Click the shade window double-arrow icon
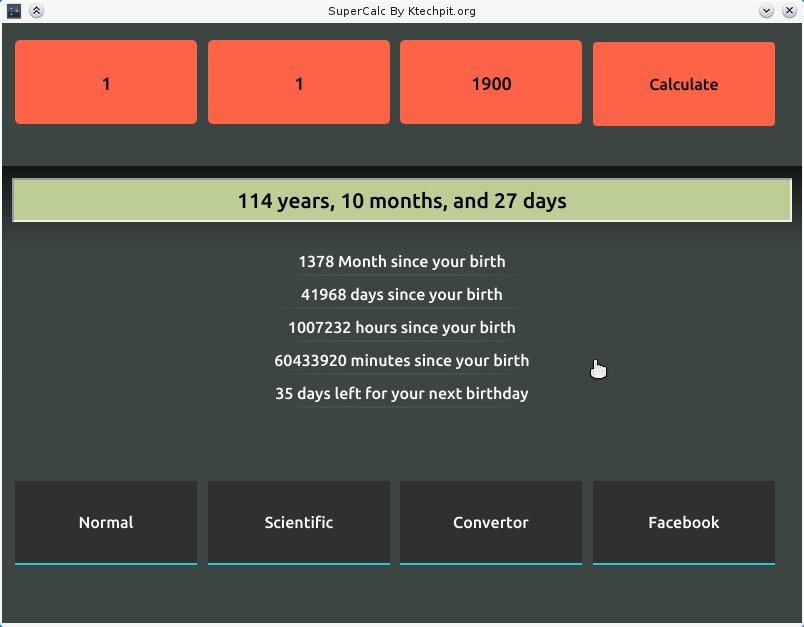804x627 pixels. 36,11
